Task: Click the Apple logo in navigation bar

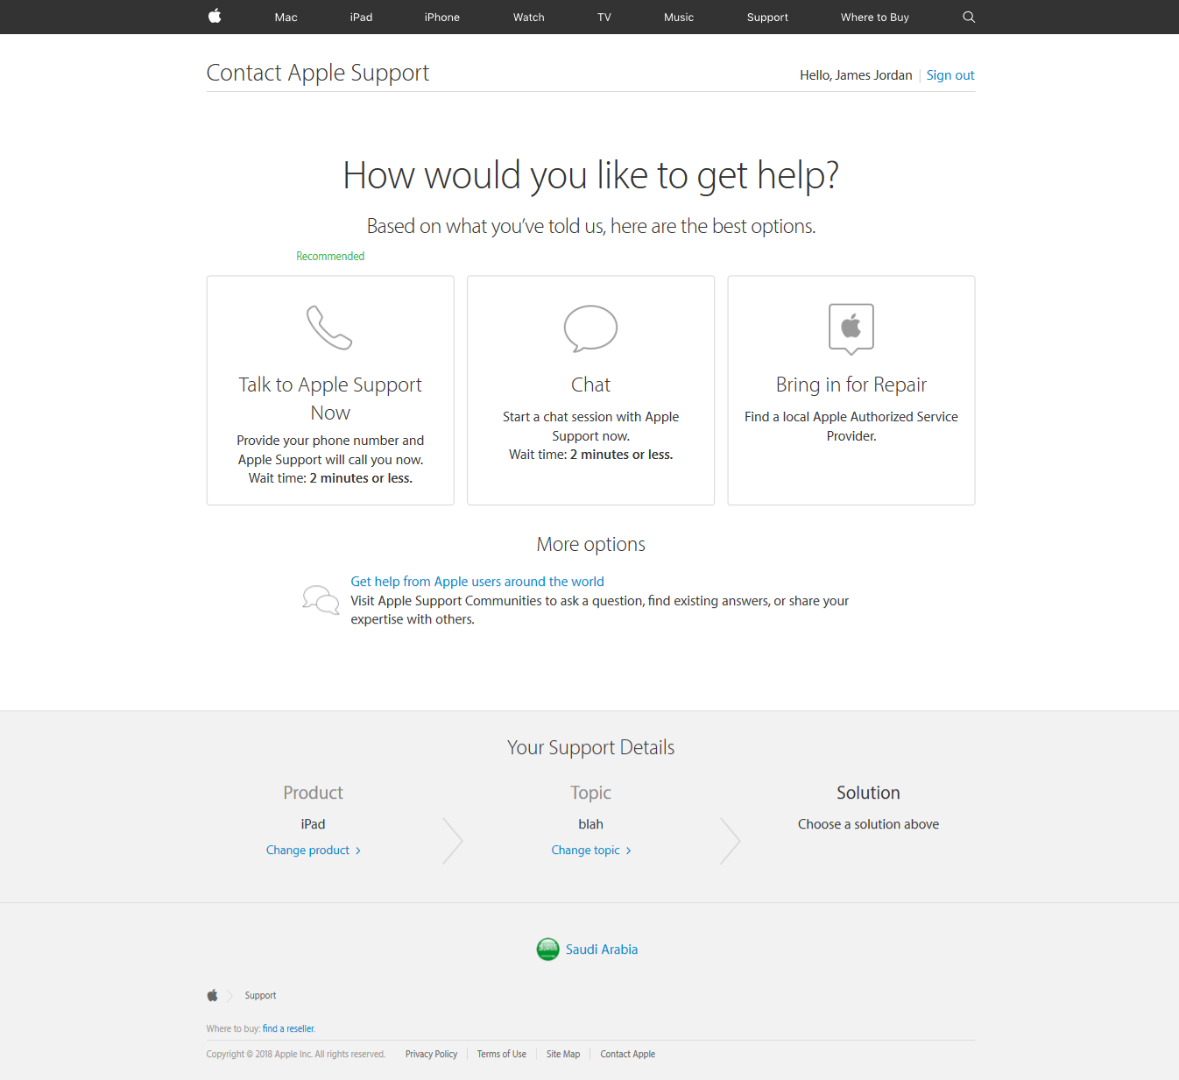Action: (214, 16)
